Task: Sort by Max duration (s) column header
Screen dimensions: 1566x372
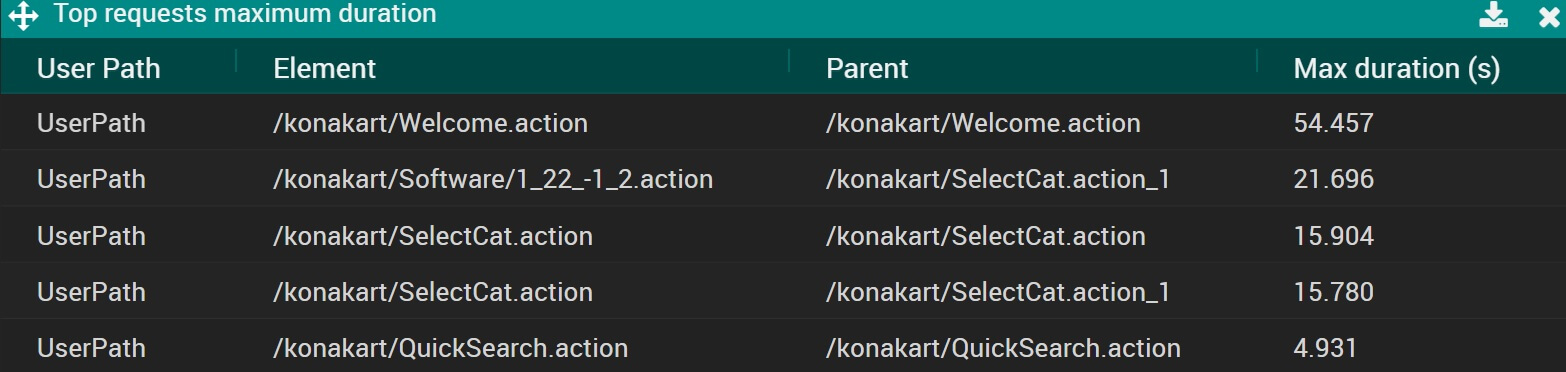Action: [1397, 68]
